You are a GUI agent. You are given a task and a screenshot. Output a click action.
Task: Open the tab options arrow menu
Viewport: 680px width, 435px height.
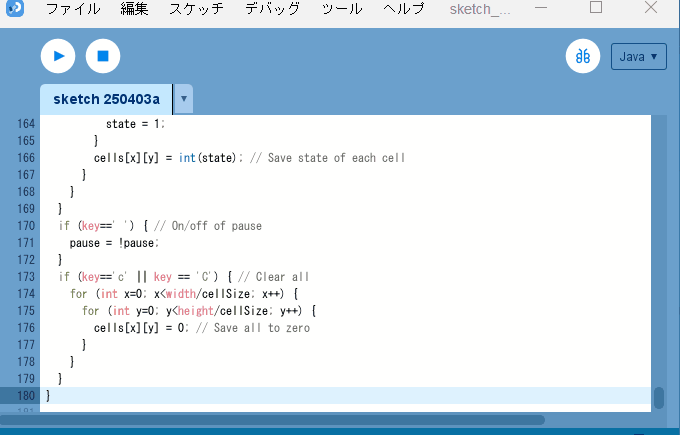click(184, 99)
